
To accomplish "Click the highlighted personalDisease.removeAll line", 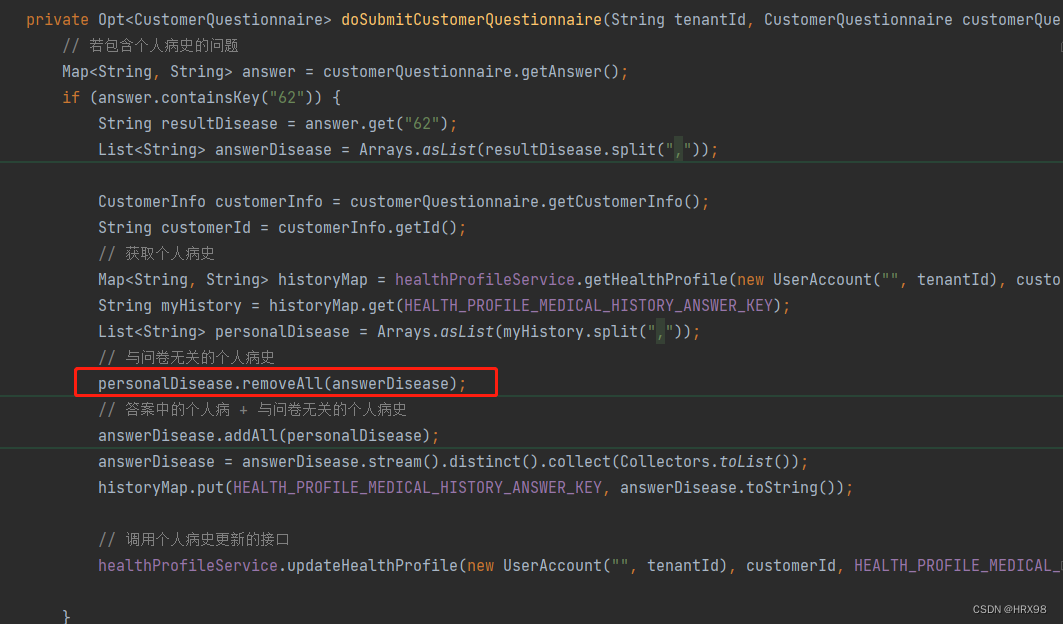I will (285, 382).
